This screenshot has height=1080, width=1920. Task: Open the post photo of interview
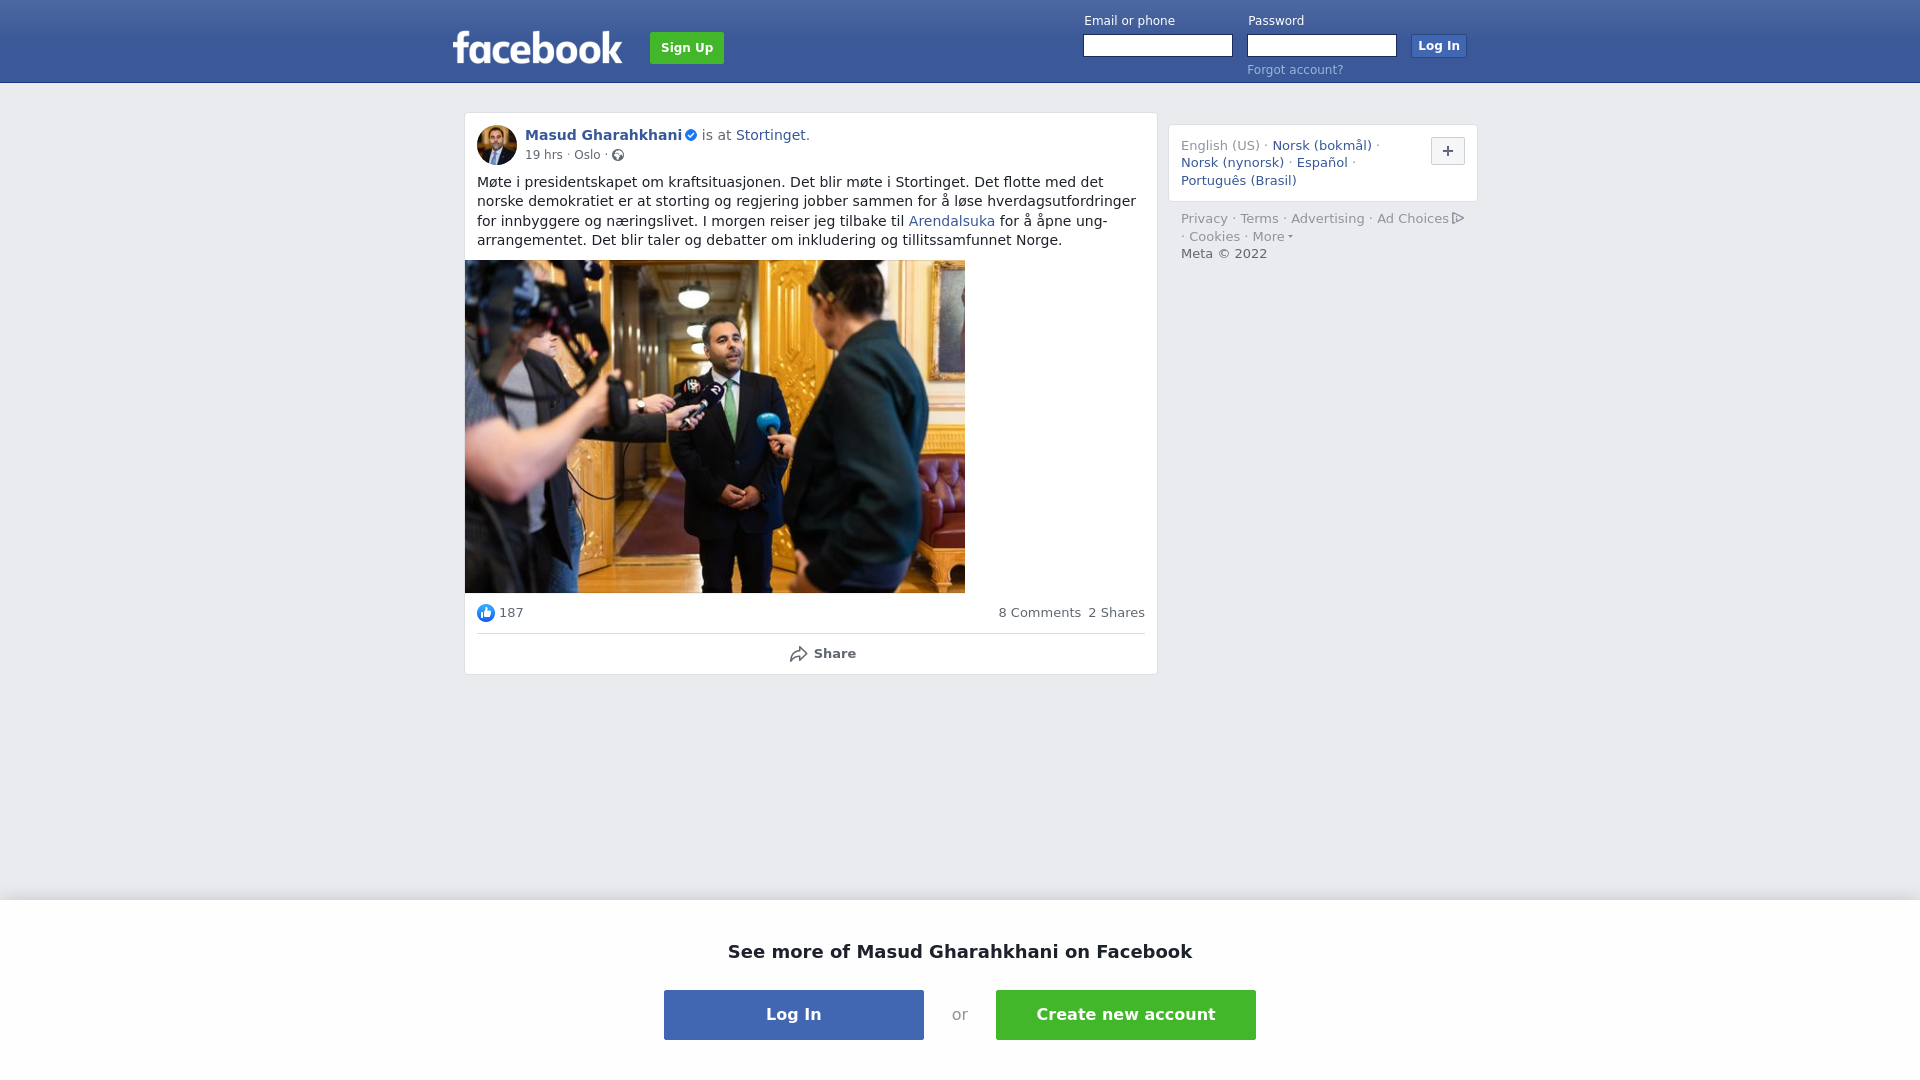[x=715, y=427]
